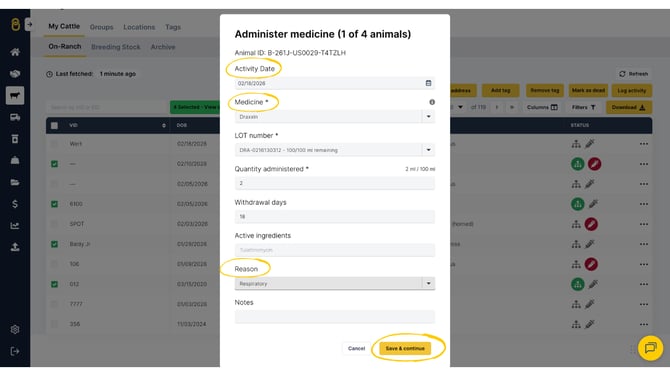
Task: Check the 356 row checkbox
Action: pyautogui.click(x=54, y=324)
